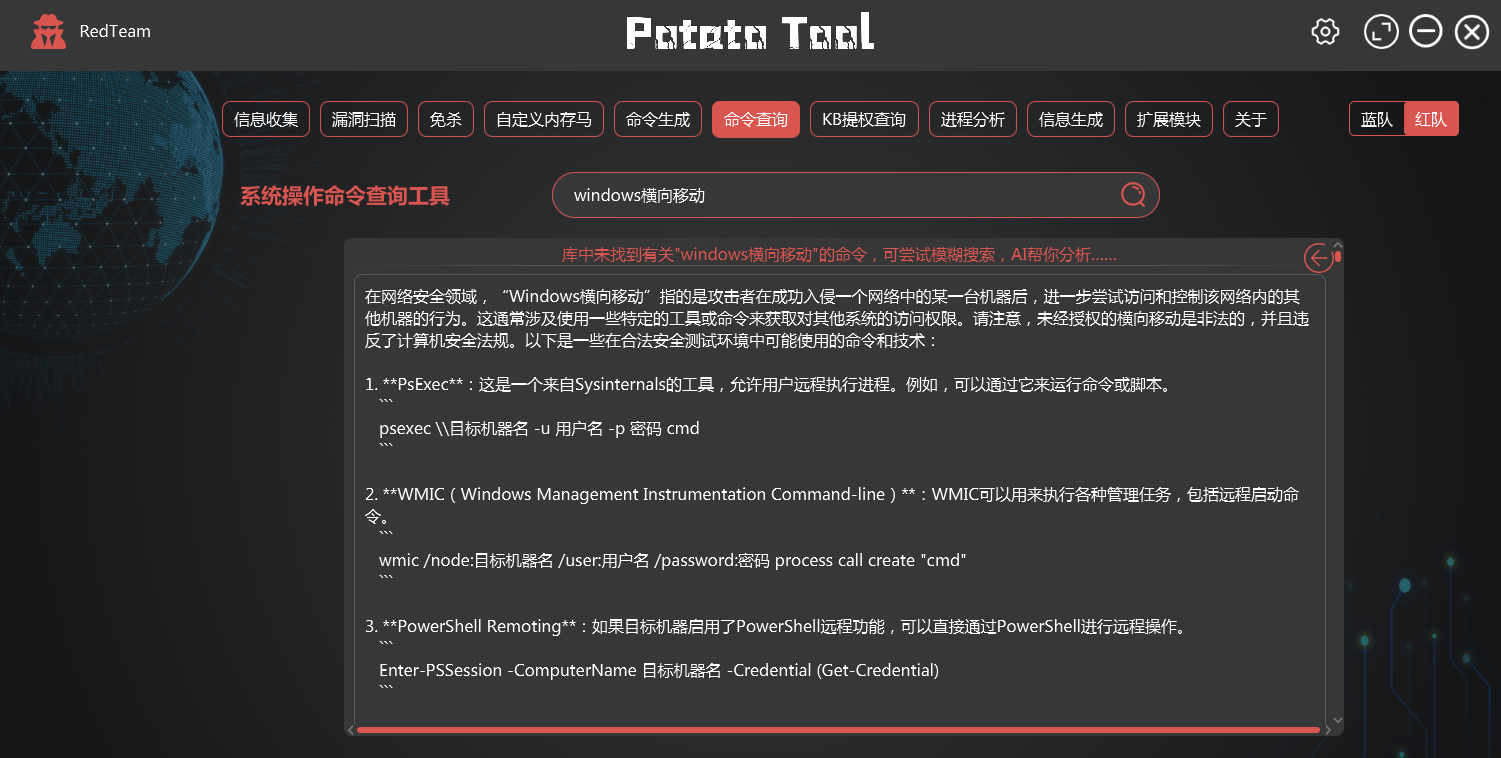This screenshot has height=758, width=1501.
Task: Click the magnifier search icon in the query box
Action: [1133, 195]
